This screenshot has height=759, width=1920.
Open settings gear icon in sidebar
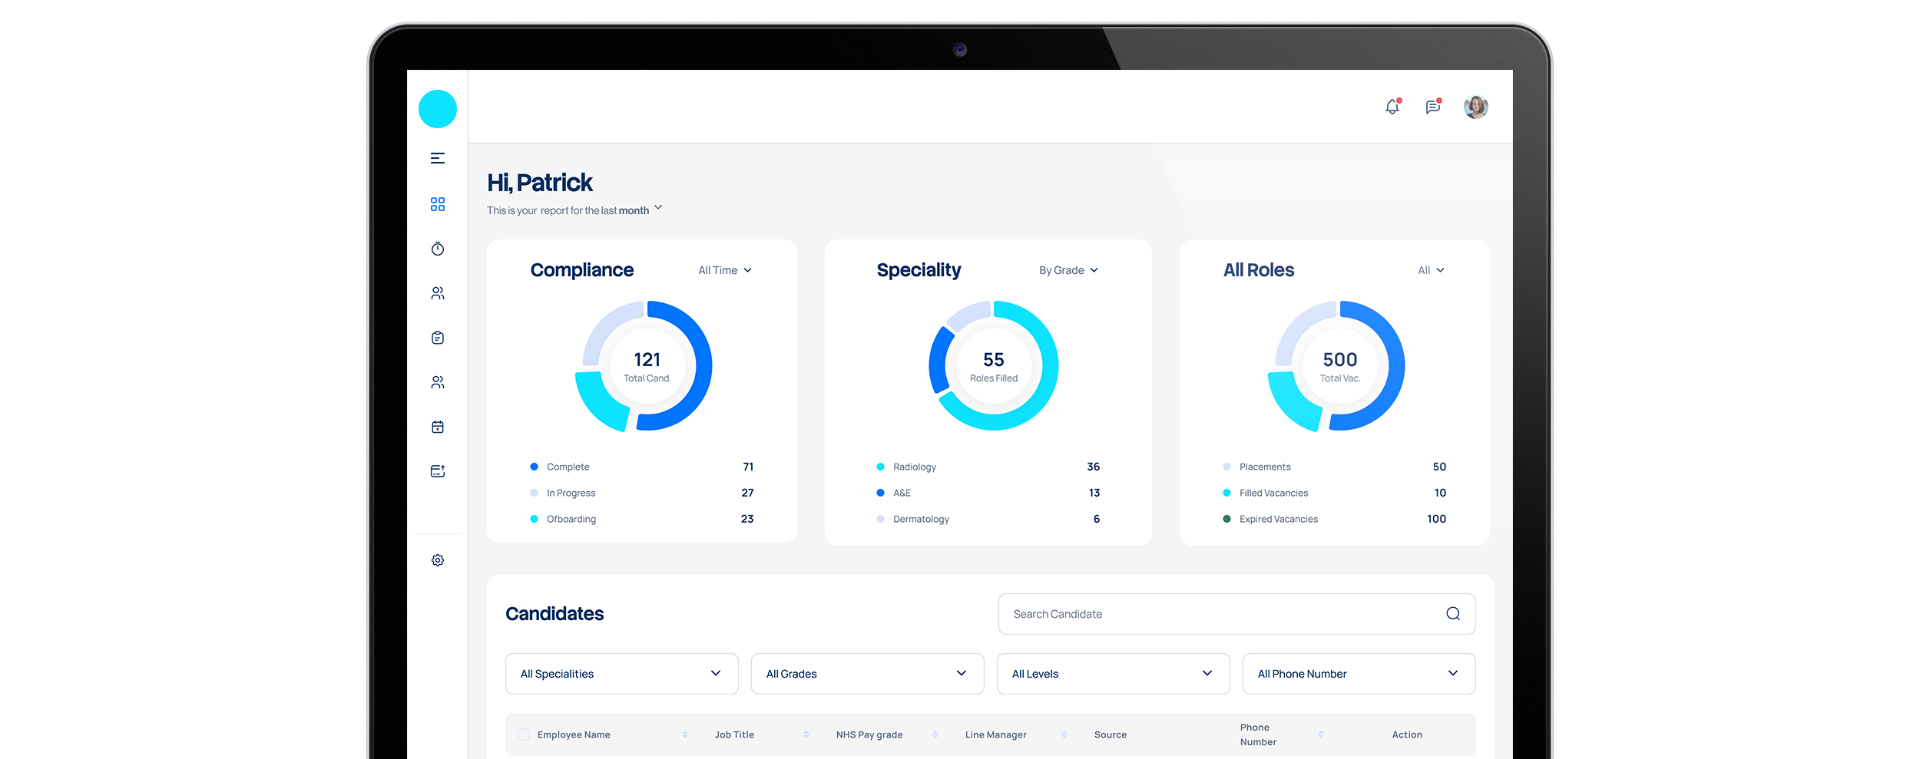click(437, 560)
